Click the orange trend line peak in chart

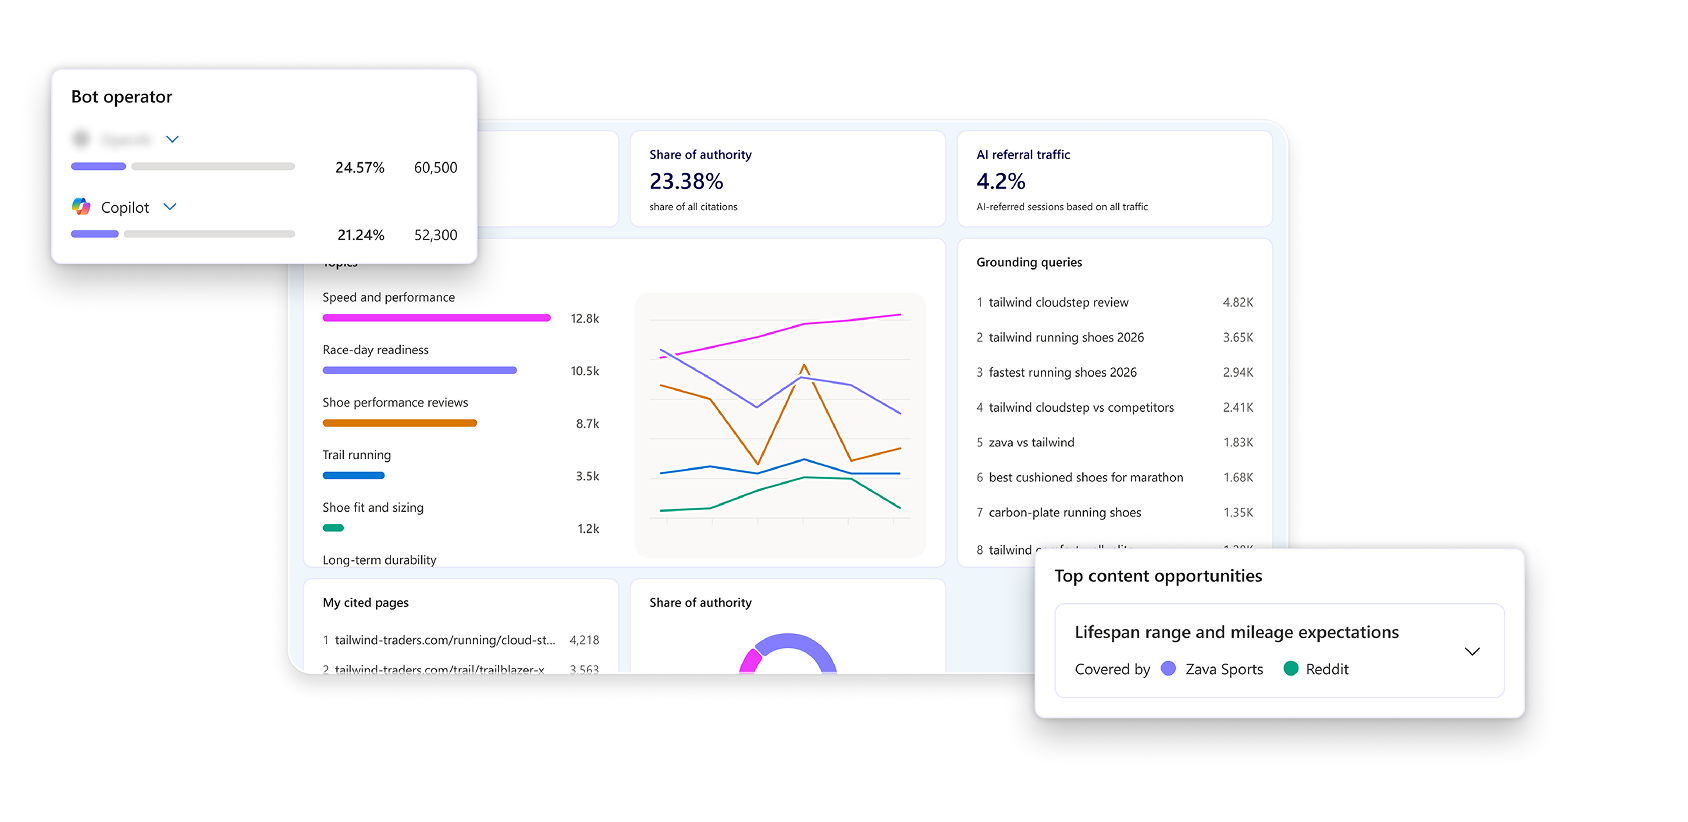click(x=804, y=366)
